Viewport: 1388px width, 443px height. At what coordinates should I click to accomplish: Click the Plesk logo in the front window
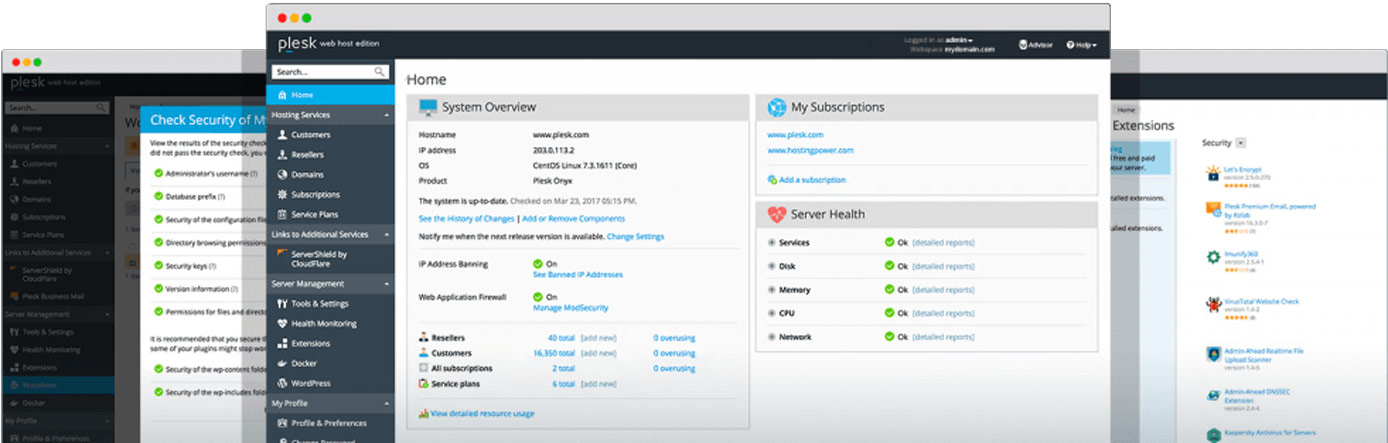[x=296, y=43]
